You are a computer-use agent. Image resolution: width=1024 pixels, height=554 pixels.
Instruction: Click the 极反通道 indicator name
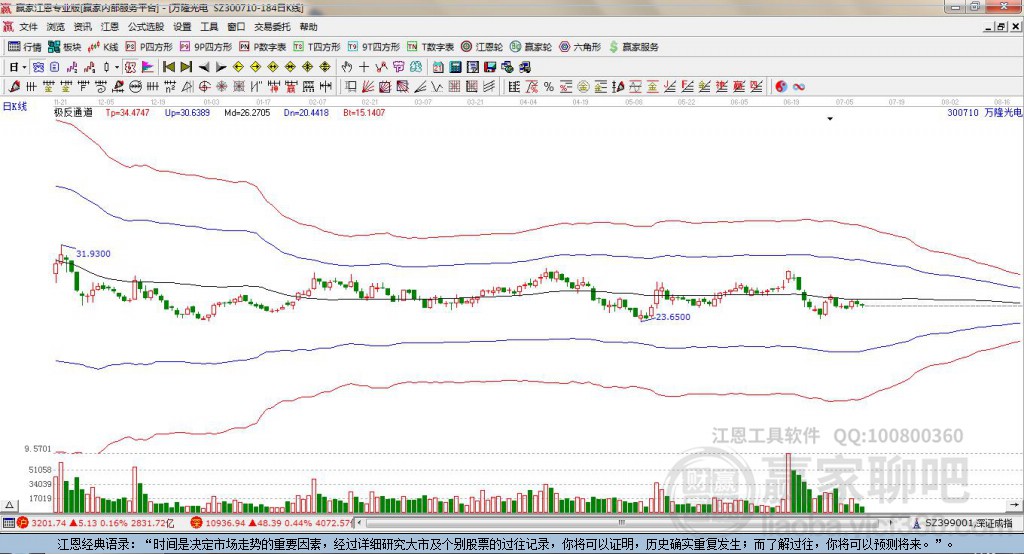(x=73, y=112)
